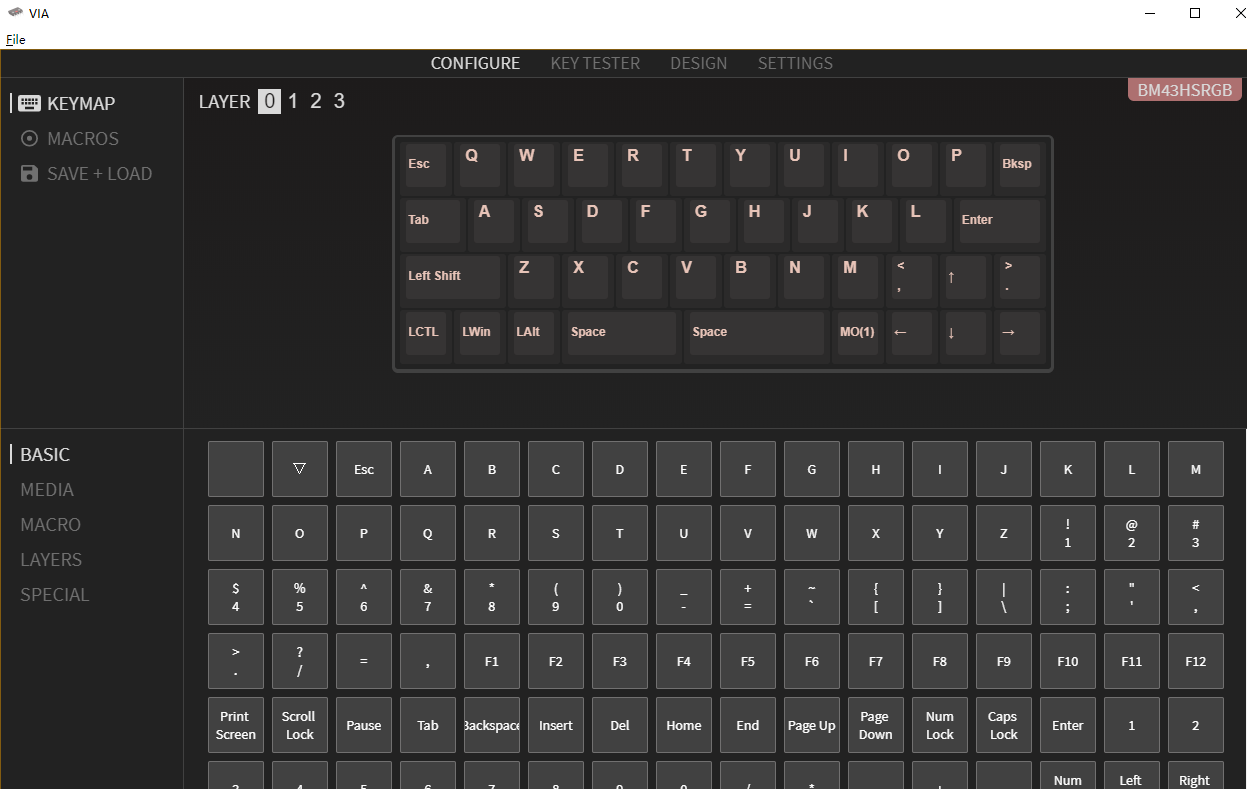Select the MO(1) key on keyboard
The image size is (1247, 789).
click(857, 333)
